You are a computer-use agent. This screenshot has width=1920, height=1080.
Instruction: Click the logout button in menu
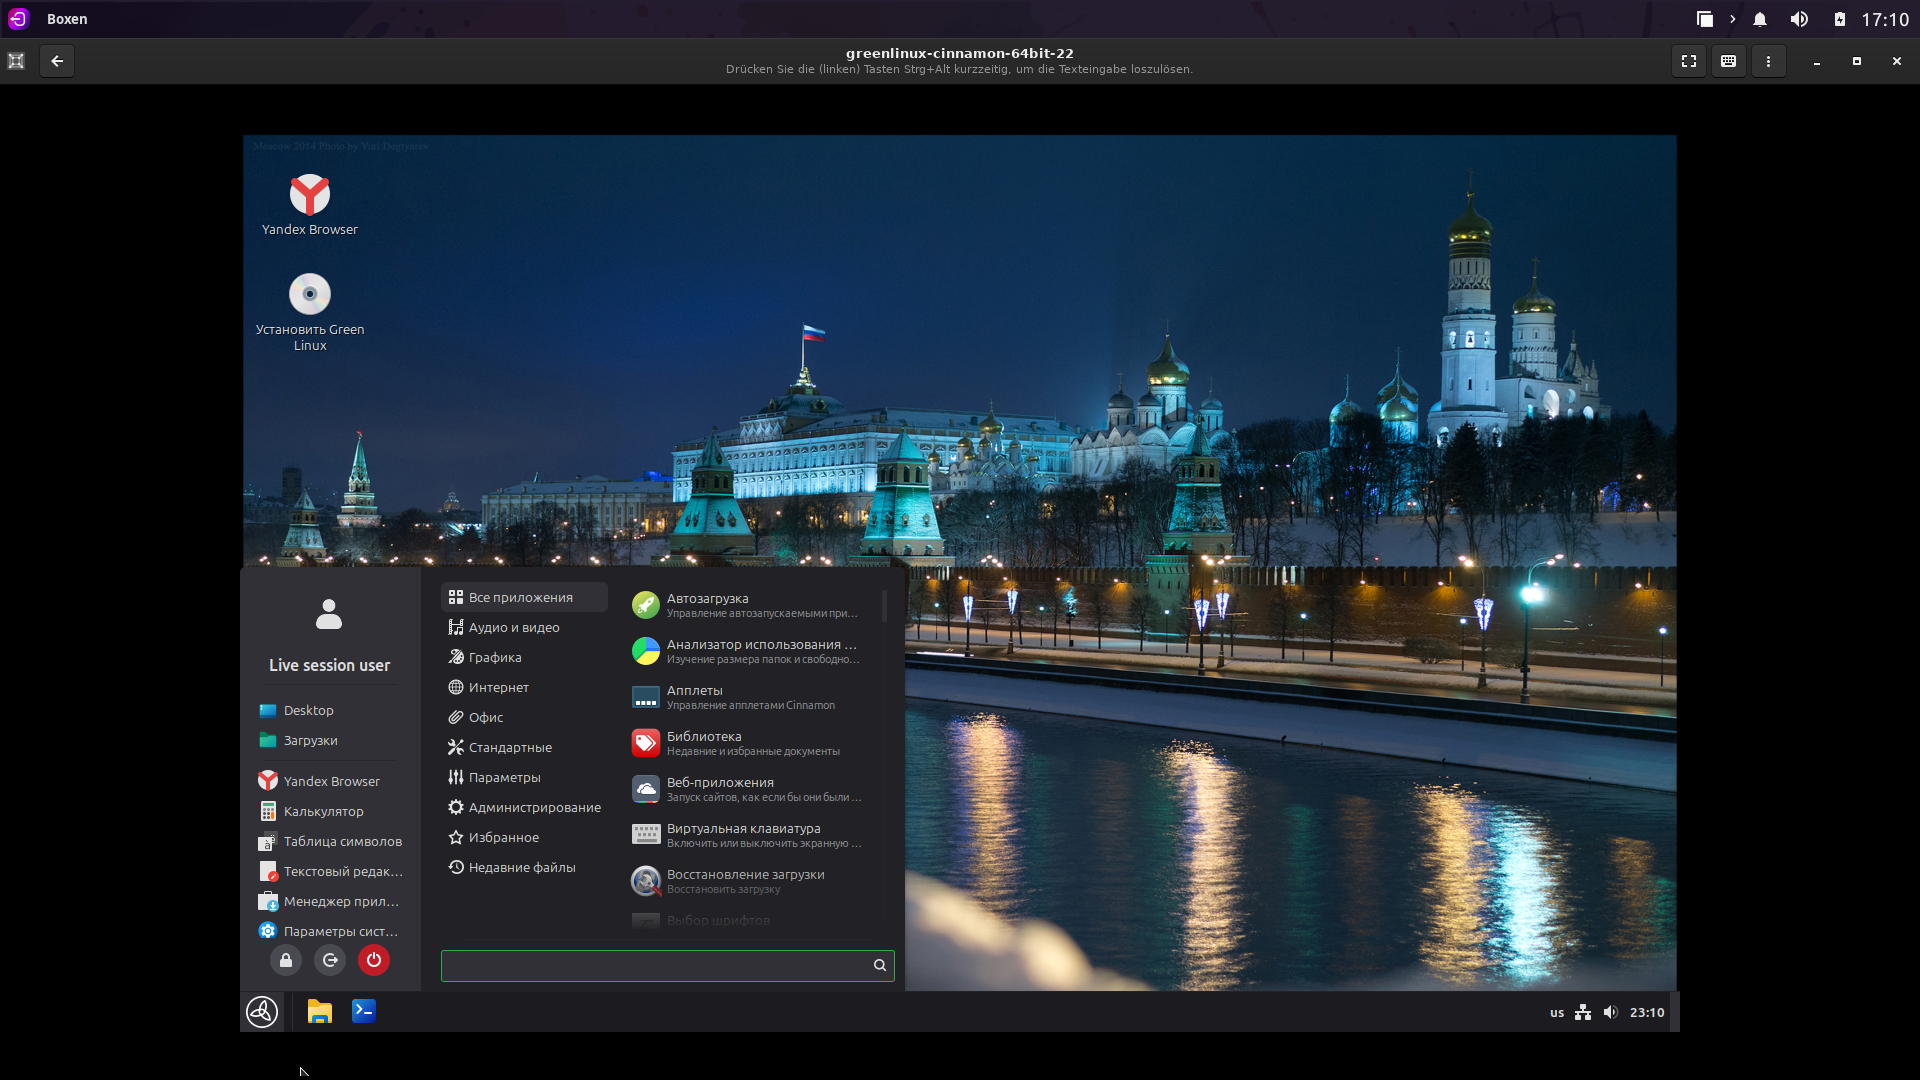coord(330,960)
